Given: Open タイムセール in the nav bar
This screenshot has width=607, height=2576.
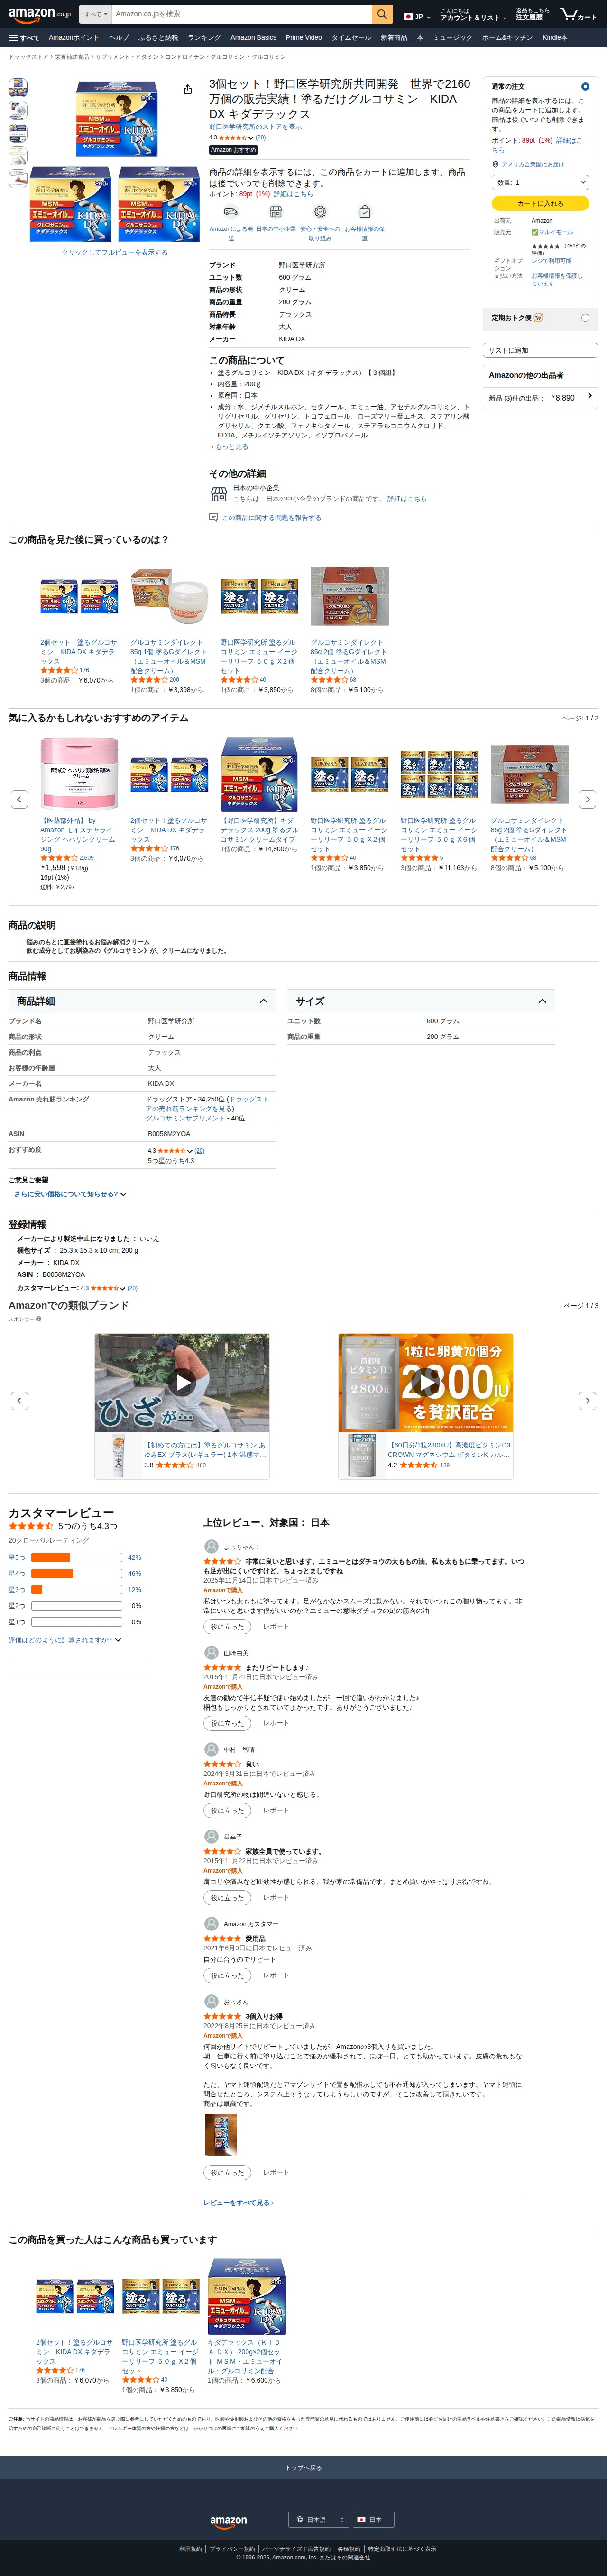Looking at the screenshot, I should [x=351, y=38].
